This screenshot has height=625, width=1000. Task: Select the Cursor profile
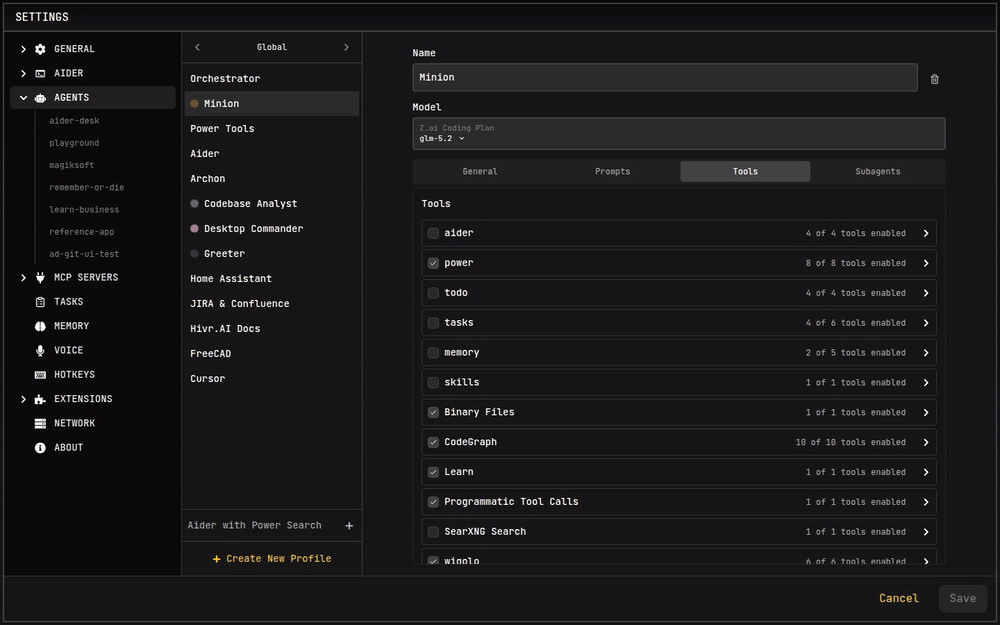click(272, 379)
